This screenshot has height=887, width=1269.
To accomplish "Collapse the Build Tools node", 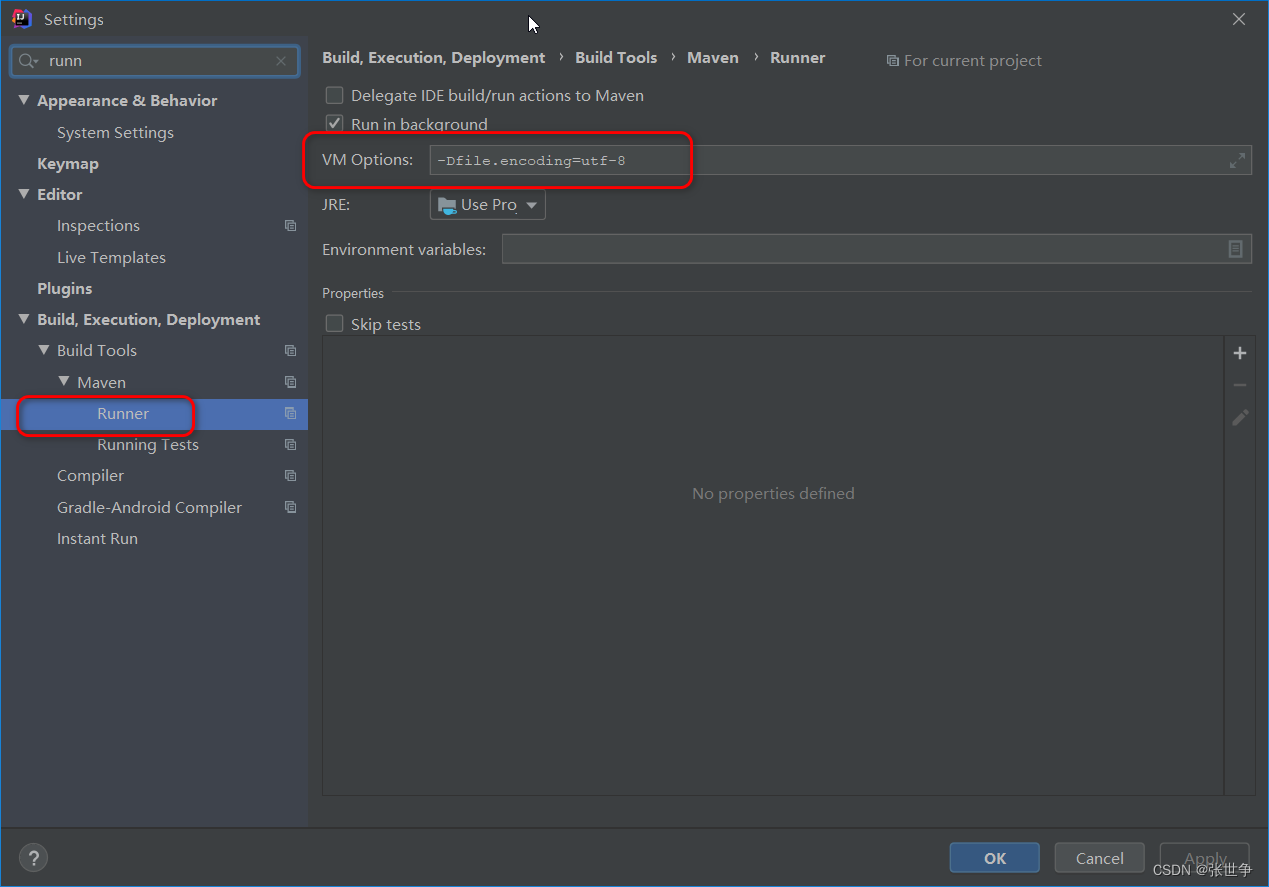I will click(44, 350).
